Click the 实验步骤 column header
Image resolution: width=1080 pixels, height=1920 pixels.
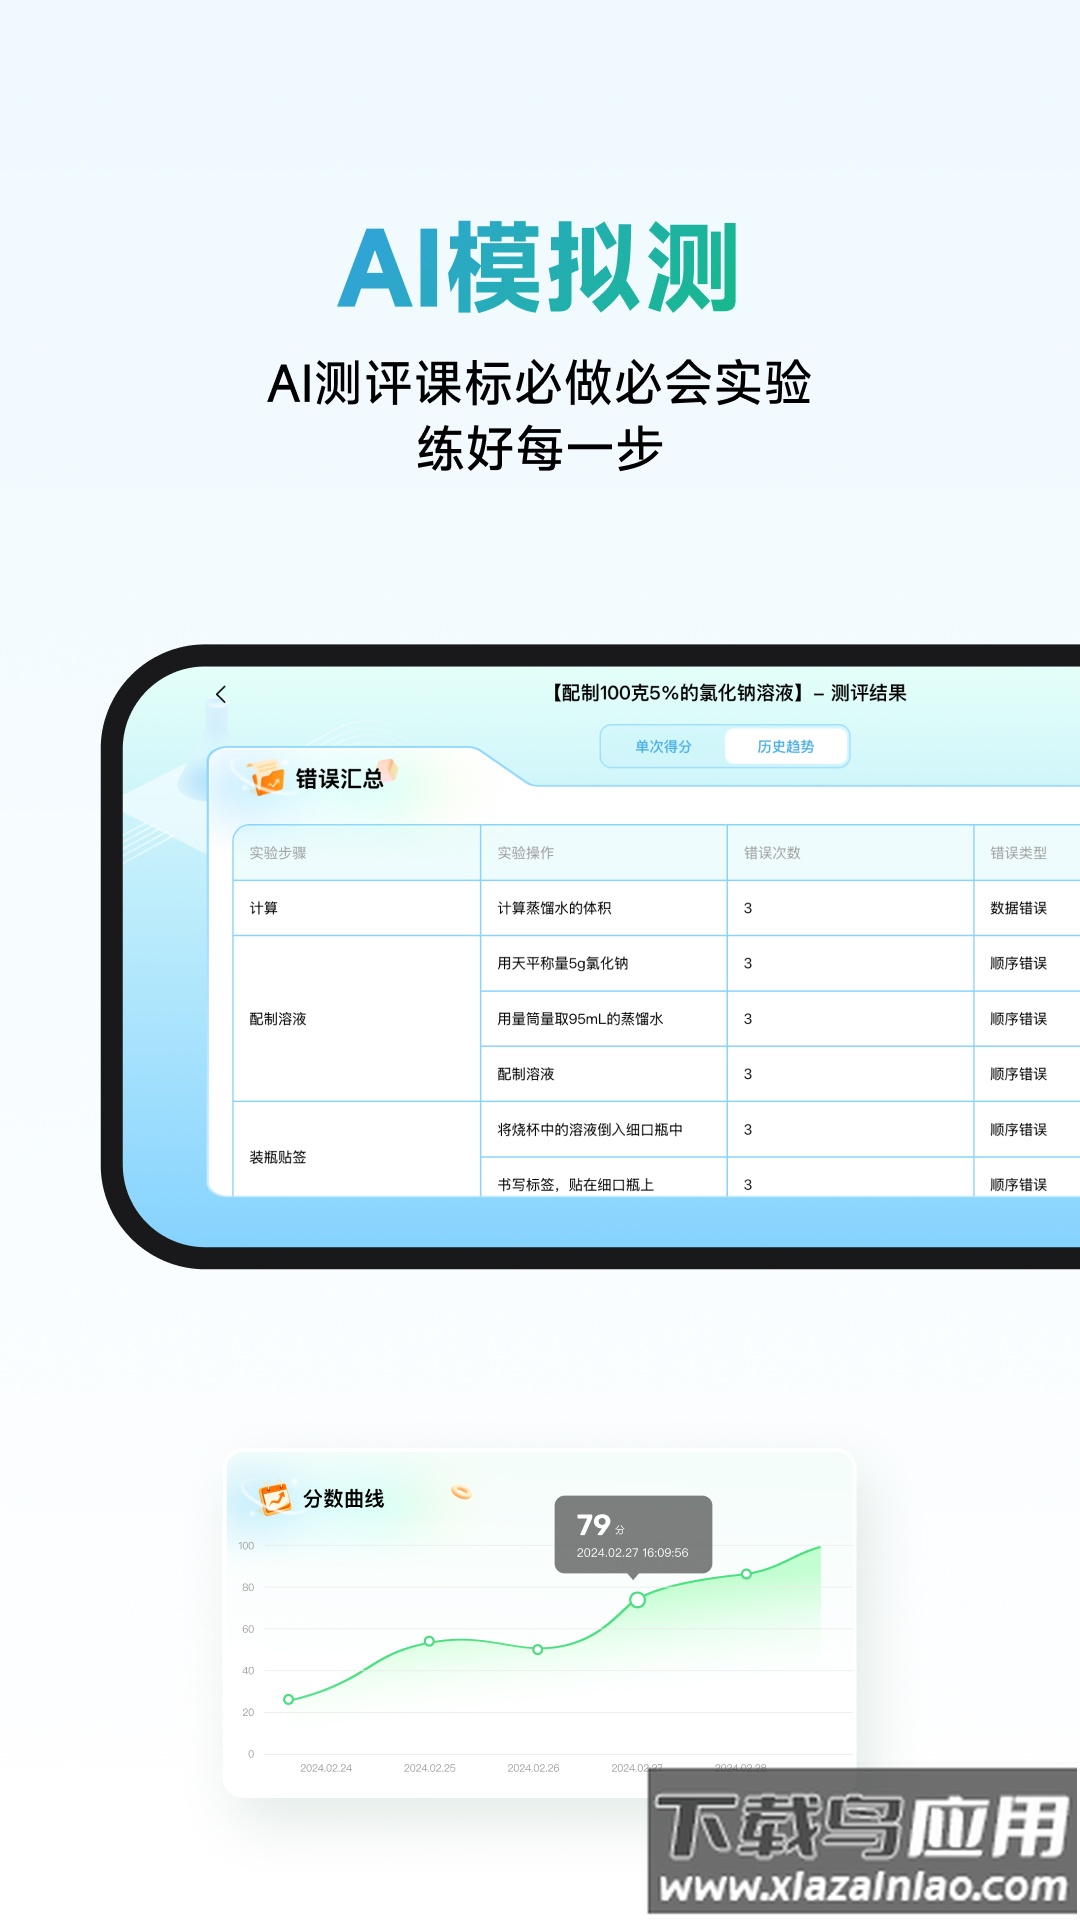coord(278,853)
